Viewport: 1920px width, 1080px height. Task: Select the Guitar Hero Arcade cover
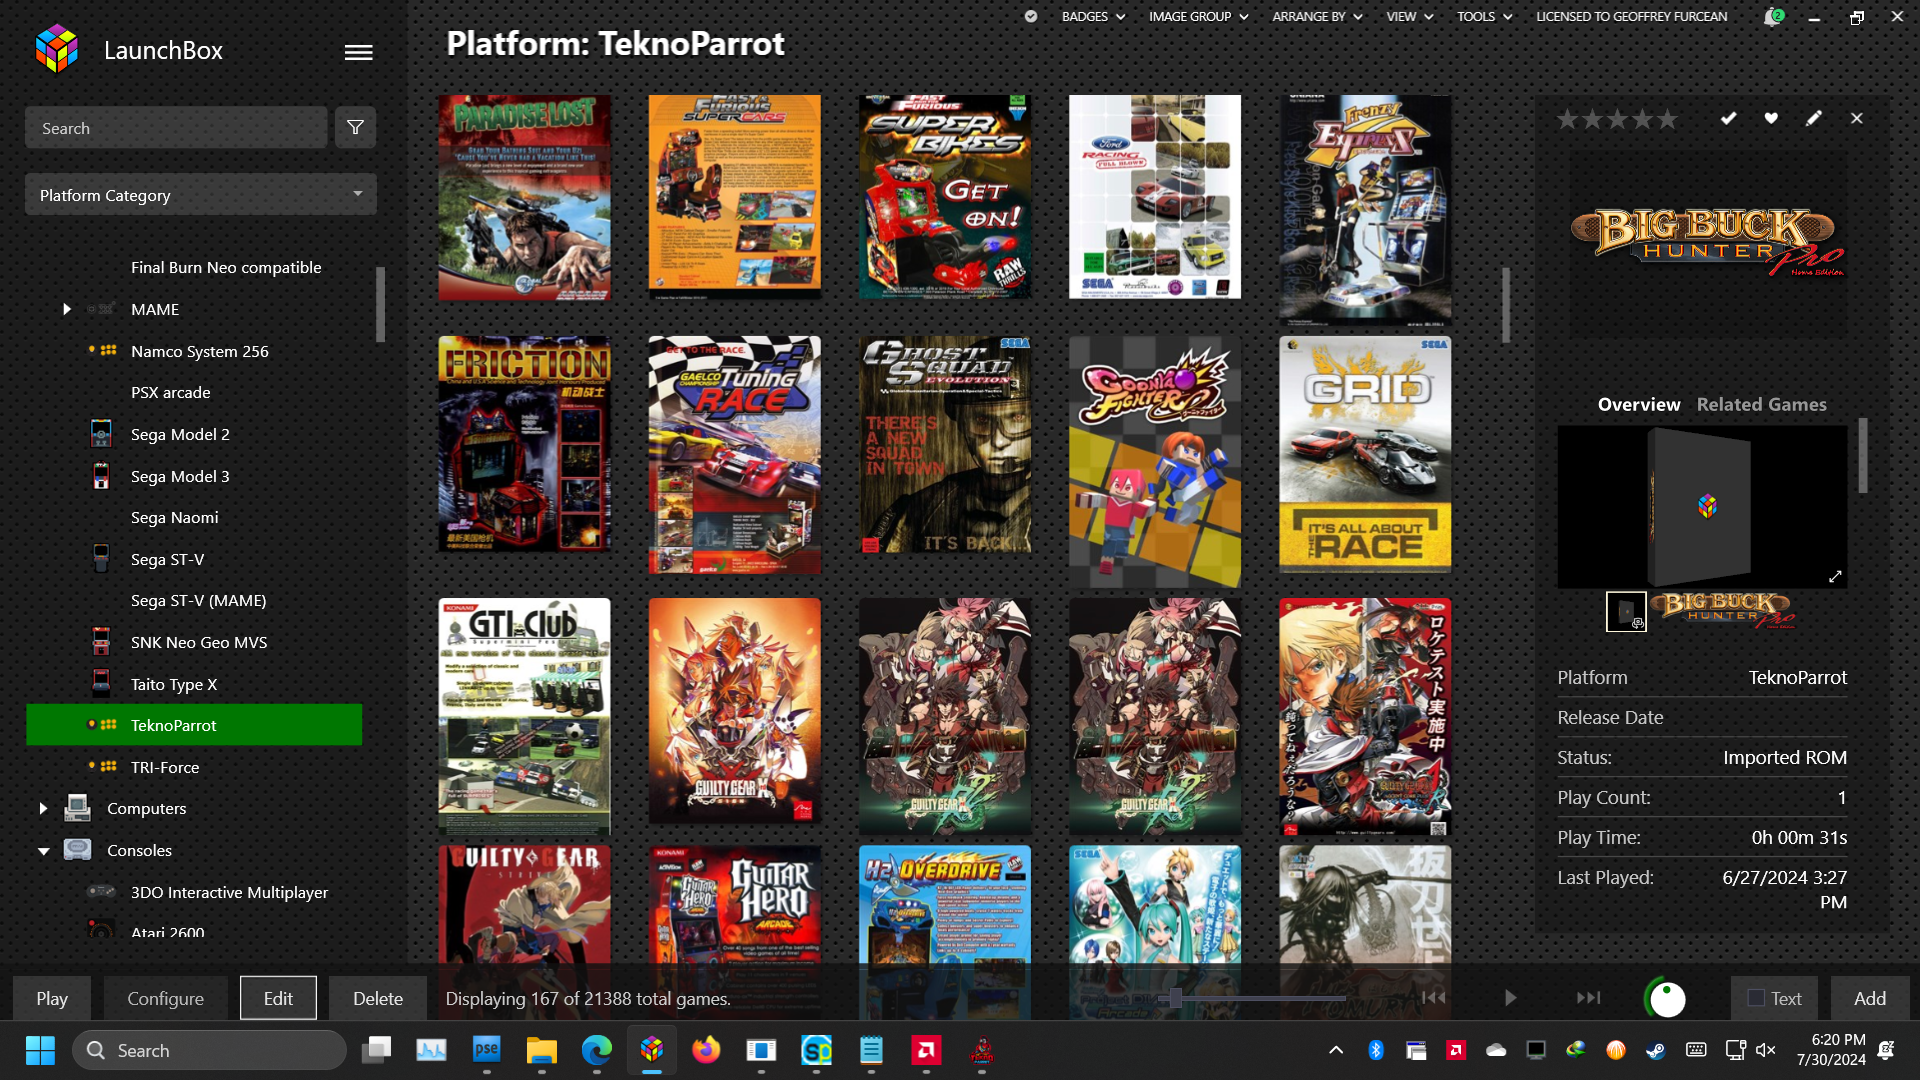(x=735, y=930)
